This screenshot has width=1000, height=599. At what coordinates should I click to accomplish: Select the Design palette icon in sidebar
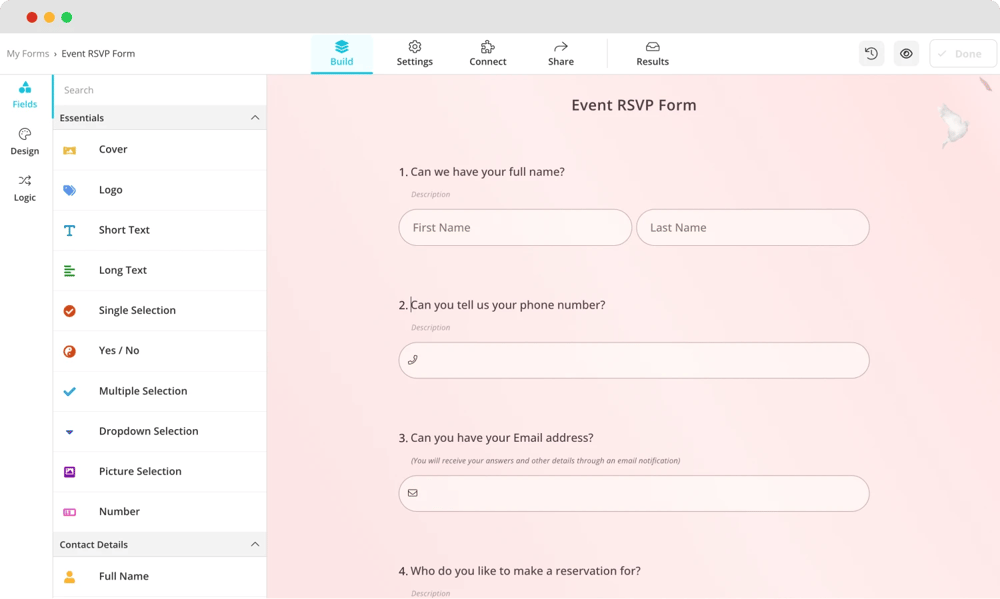(x=24, y=142)
